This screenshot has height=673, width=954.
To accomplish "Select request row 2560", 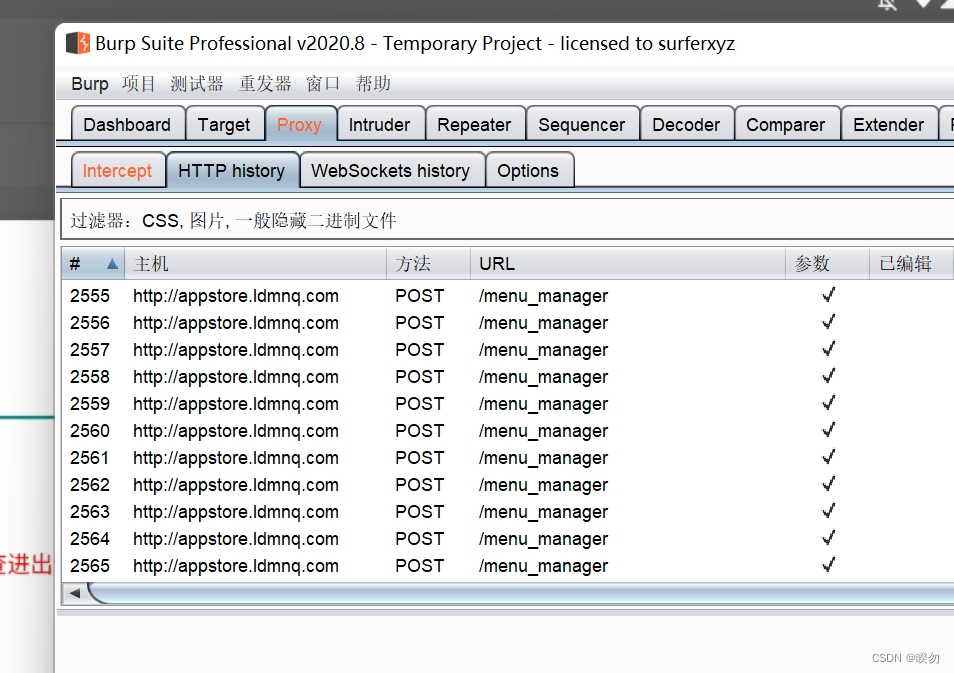I will tap(507, 431).
